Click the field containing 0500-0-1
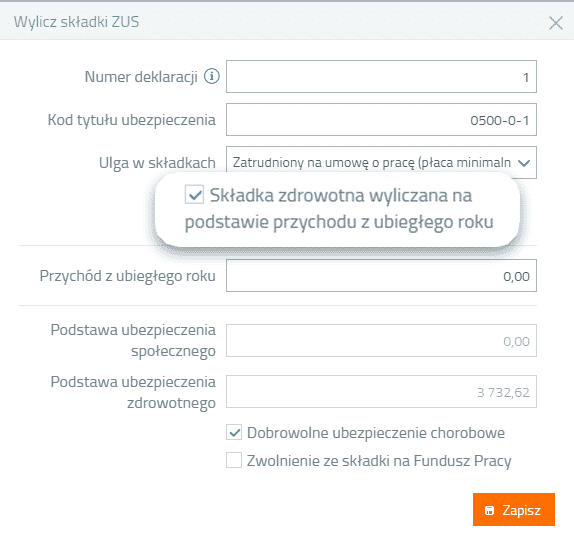 click(x=381, y=119)
